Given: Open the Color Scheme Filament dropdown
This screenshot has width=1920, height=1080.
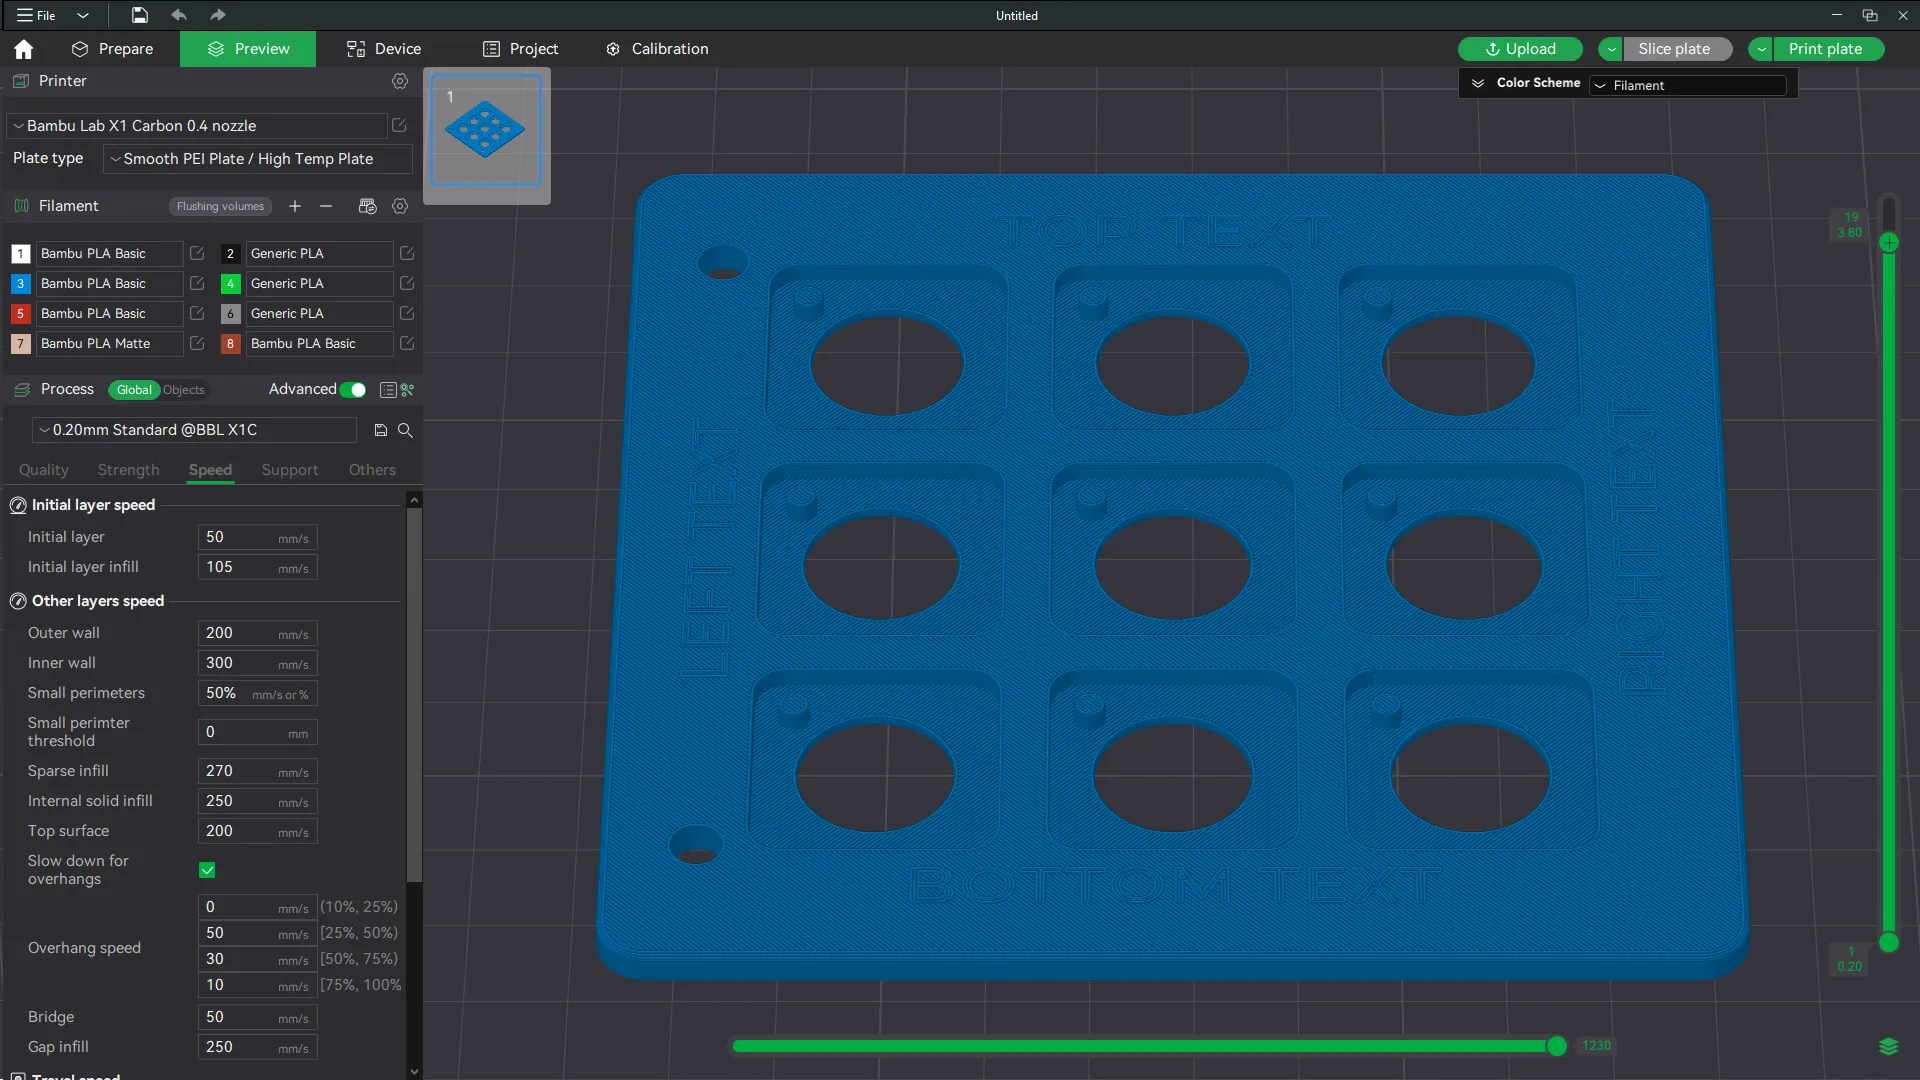Looking at the screenshot, I should coord(1688,85).
